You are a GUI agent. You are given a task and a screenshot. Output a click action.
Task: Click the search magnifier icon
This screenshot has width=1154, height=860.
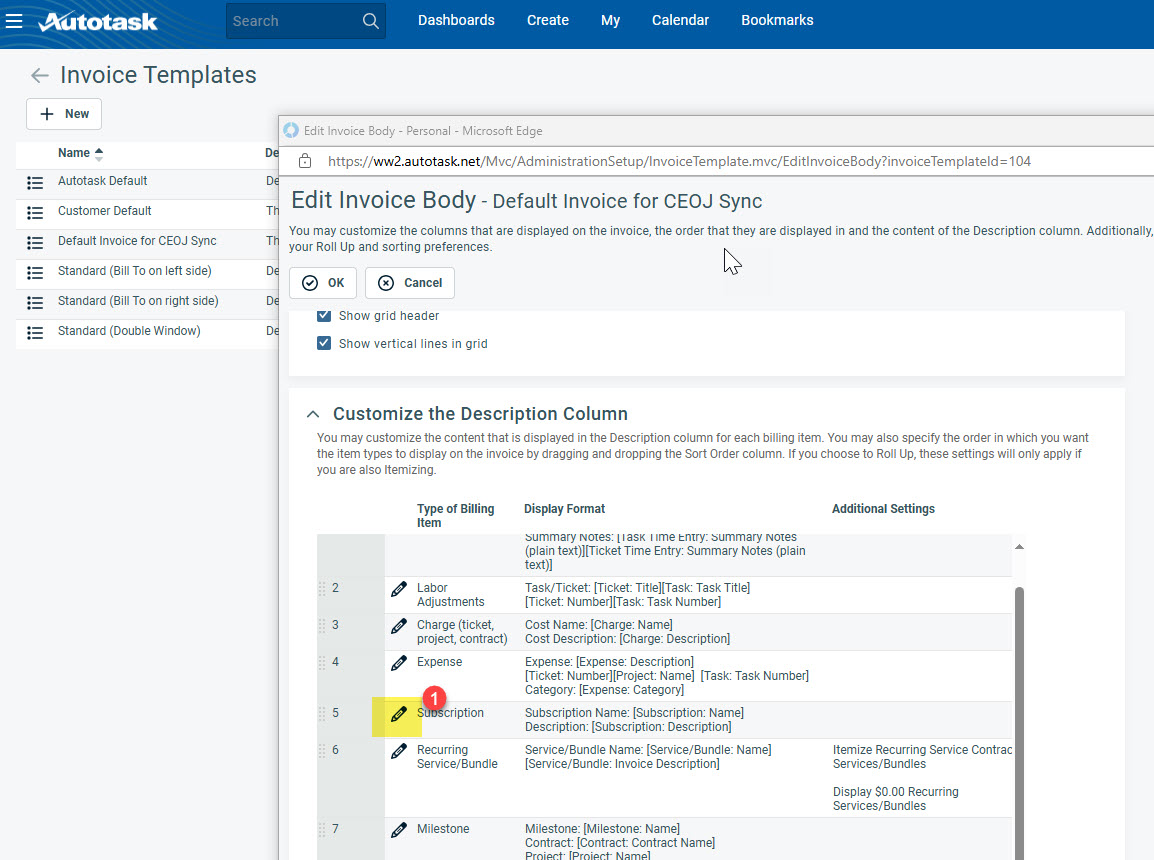click(370, 21)
